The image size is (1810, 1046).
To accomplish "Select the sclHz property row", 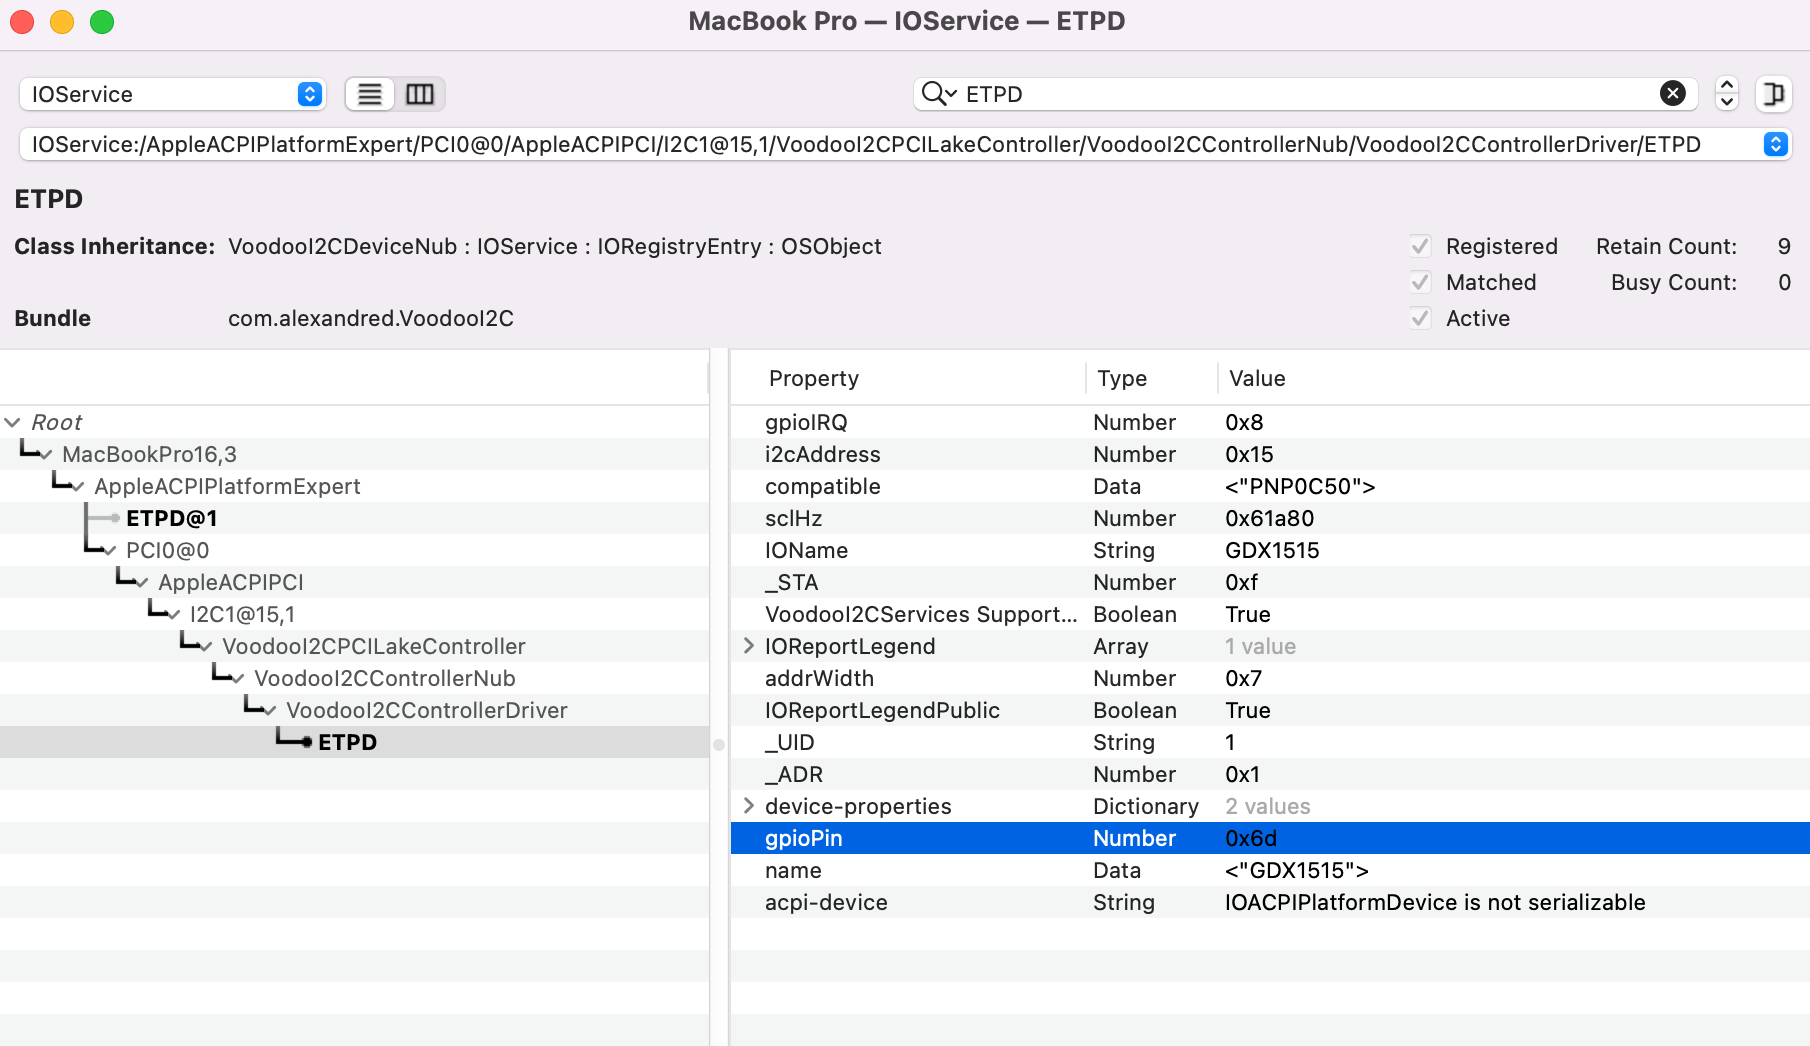I will (x=1270, y=518).
